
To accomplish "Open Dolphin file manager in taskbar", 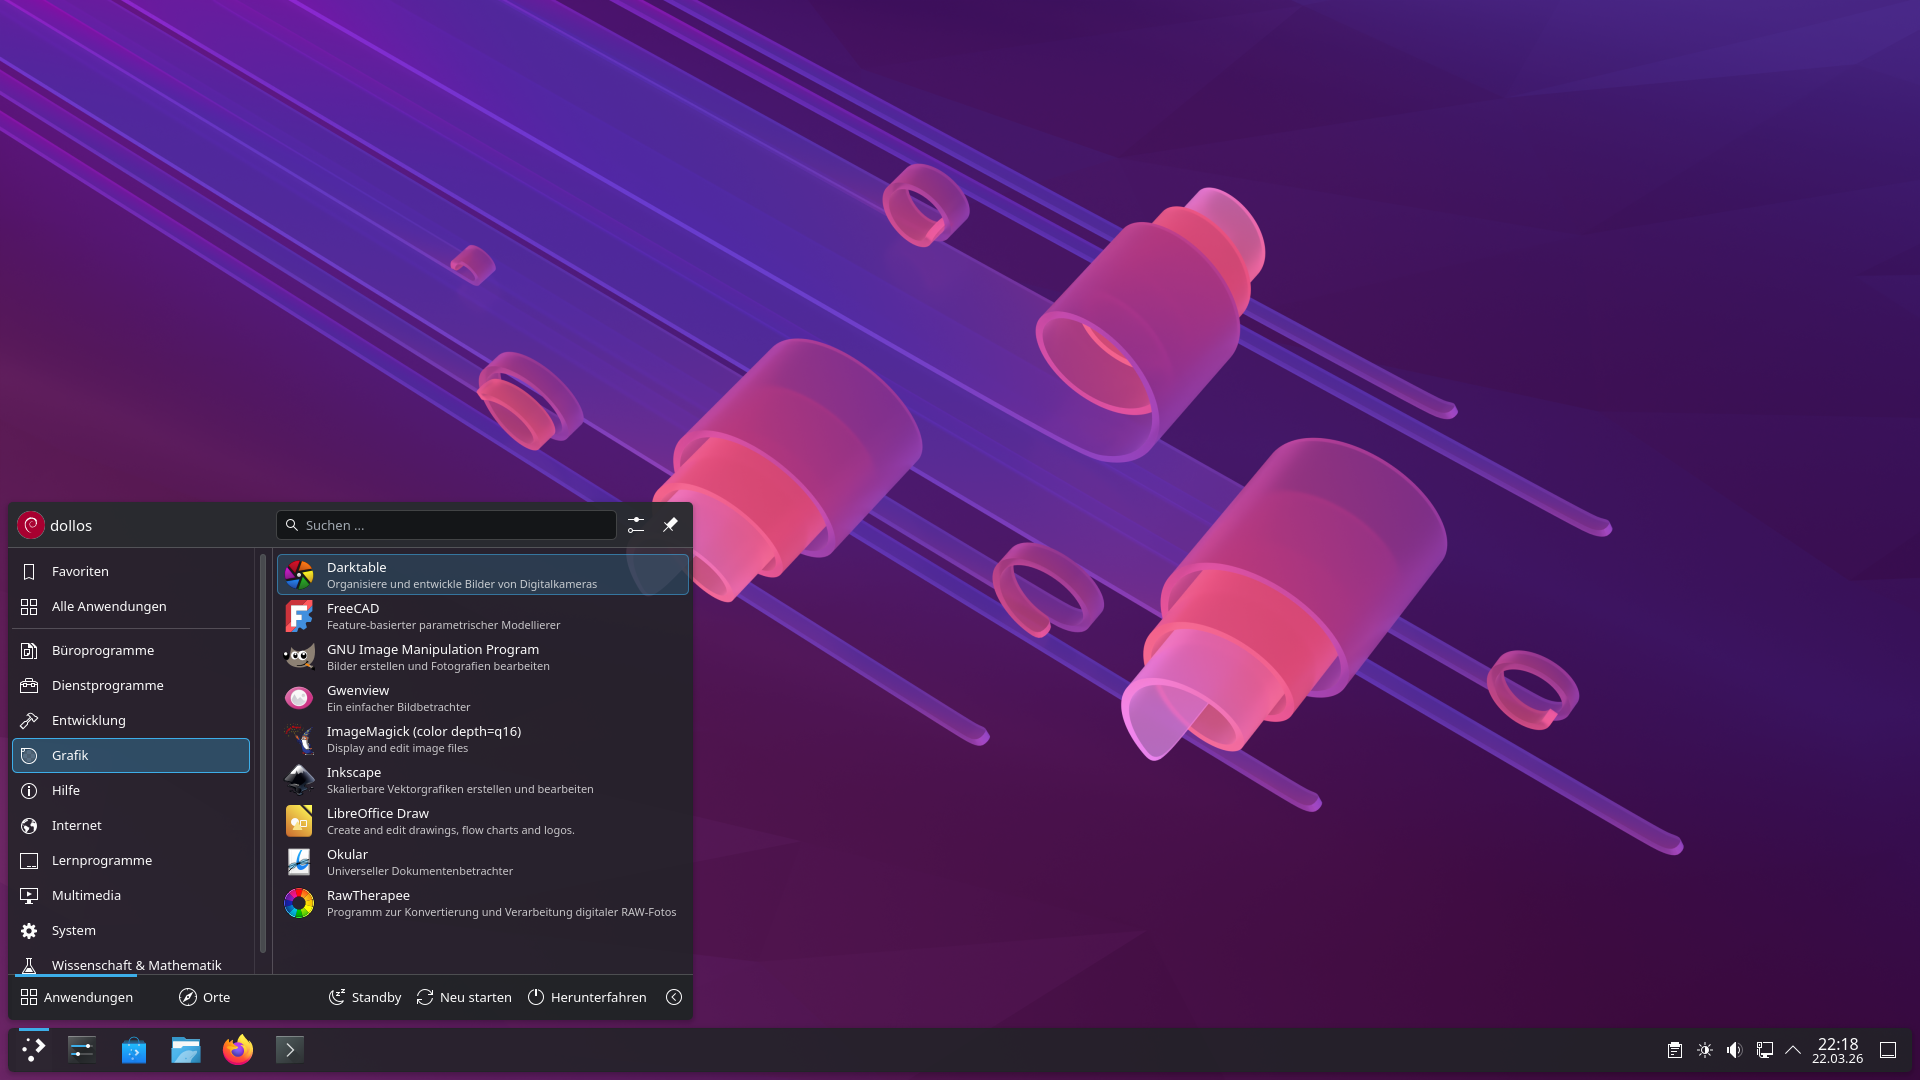I will tap(186, 1049).
